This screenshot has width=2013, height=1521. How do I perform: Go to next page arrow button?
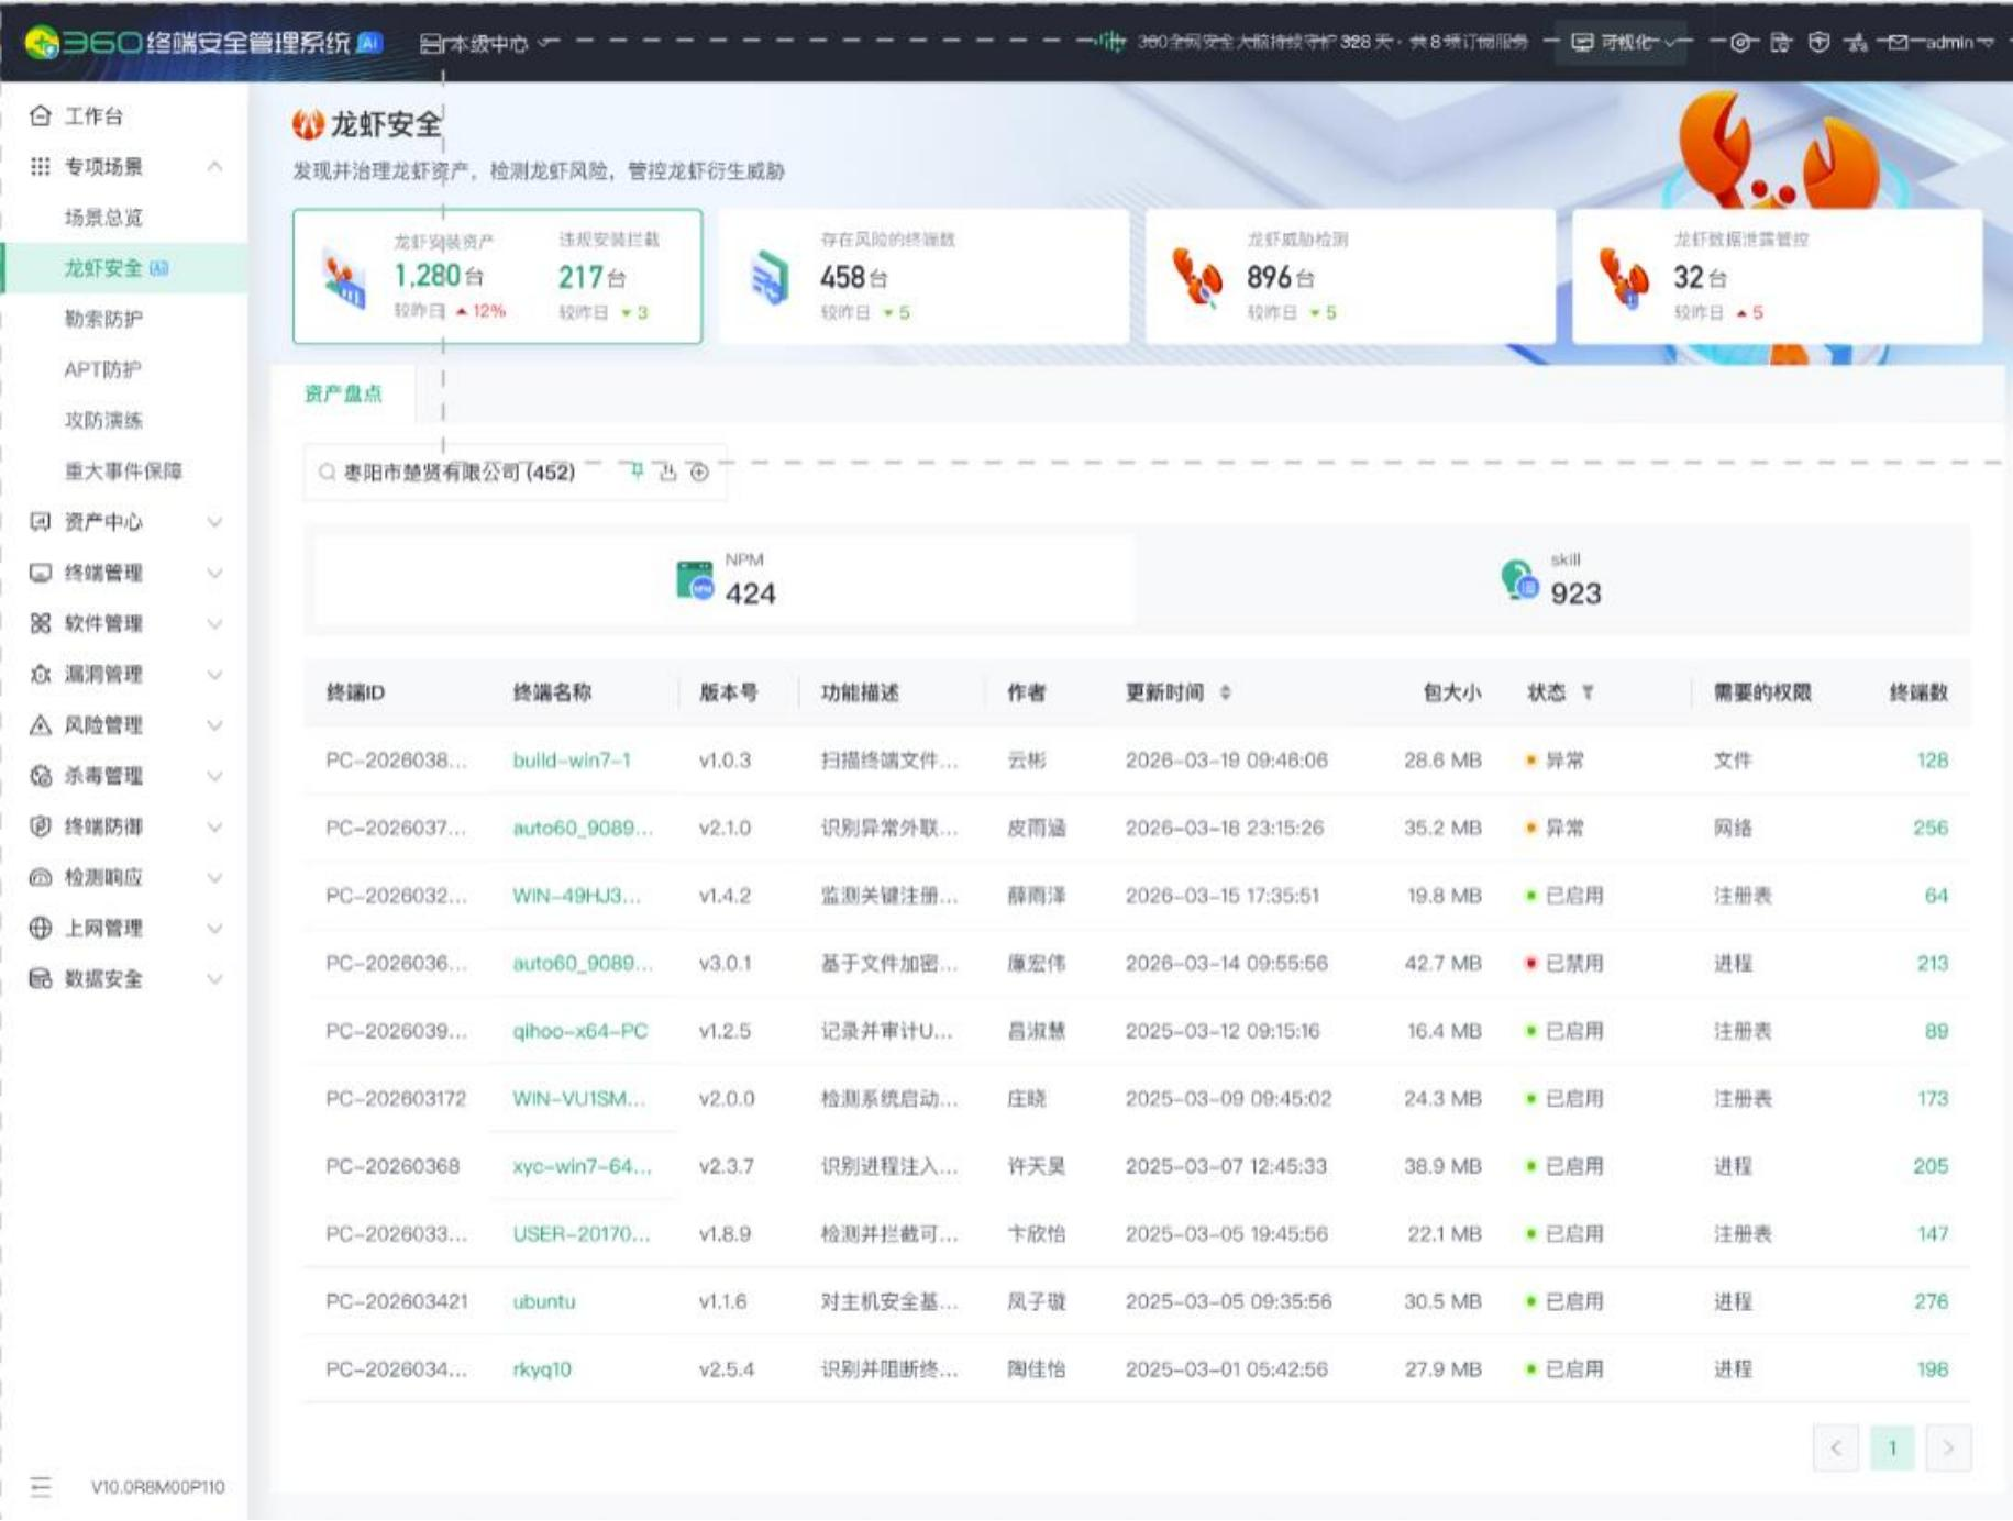click(1948, 1447)
